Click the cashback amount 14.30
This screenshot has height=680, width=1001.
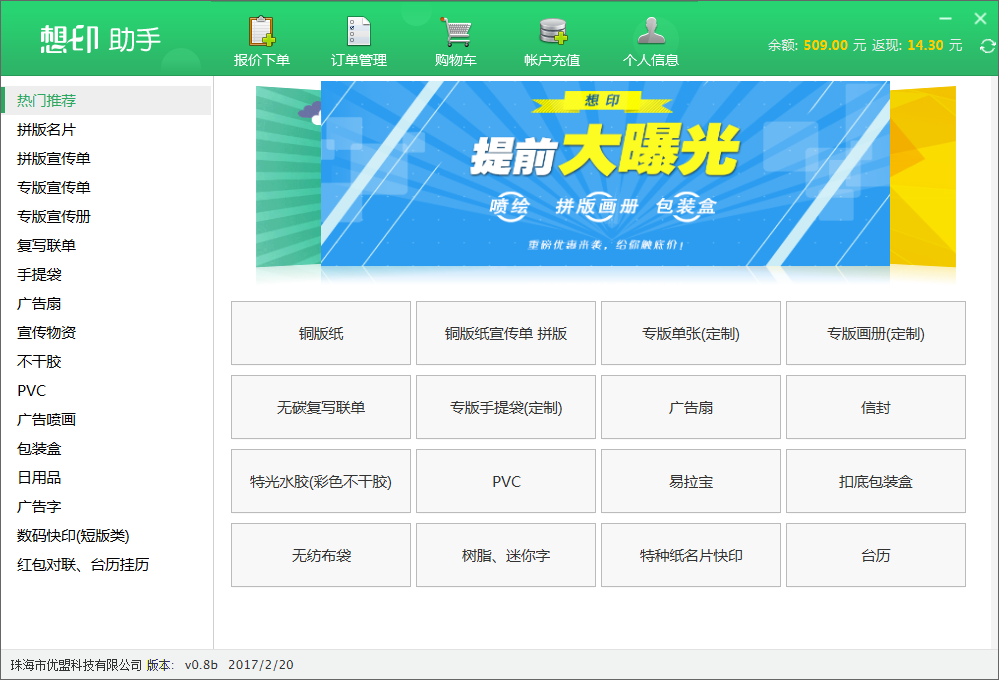925,45
